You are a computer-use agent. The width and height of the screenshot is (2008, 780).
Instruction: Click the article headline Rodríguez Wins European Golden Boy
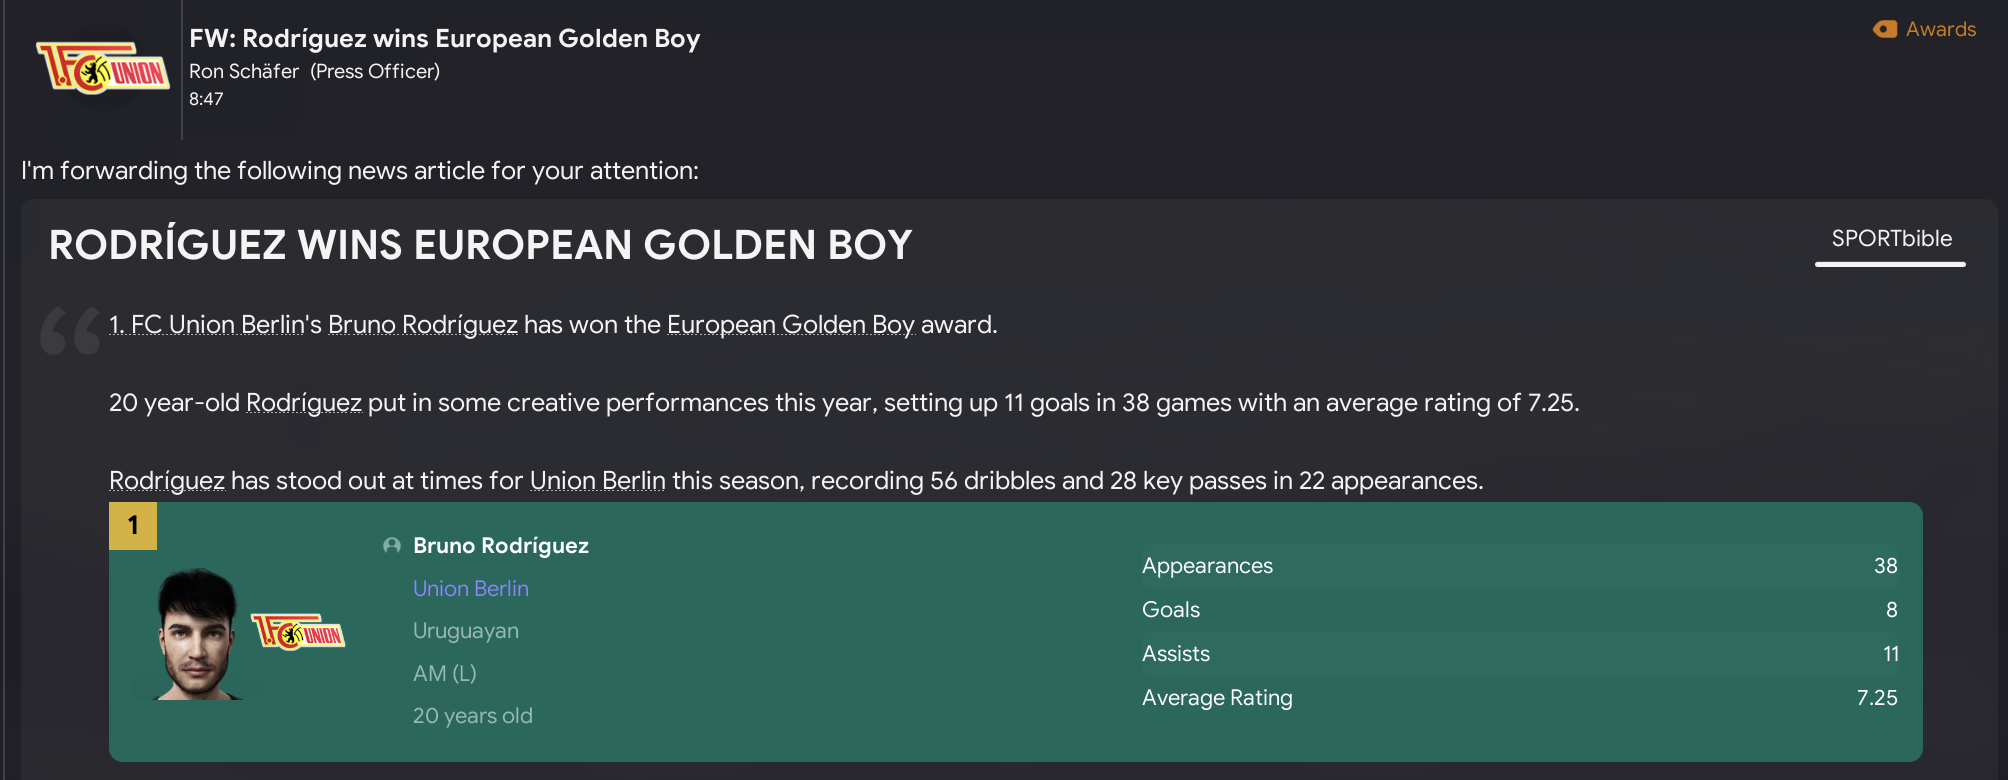(x=480, y=245)
